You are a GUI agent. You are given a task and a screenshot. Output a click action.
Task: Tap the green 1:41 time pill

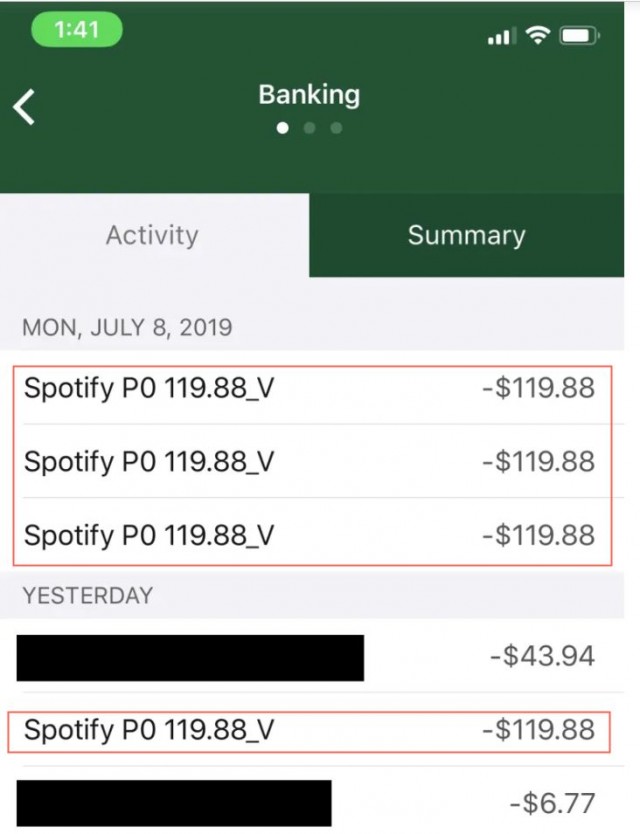(x=76, y=30)
